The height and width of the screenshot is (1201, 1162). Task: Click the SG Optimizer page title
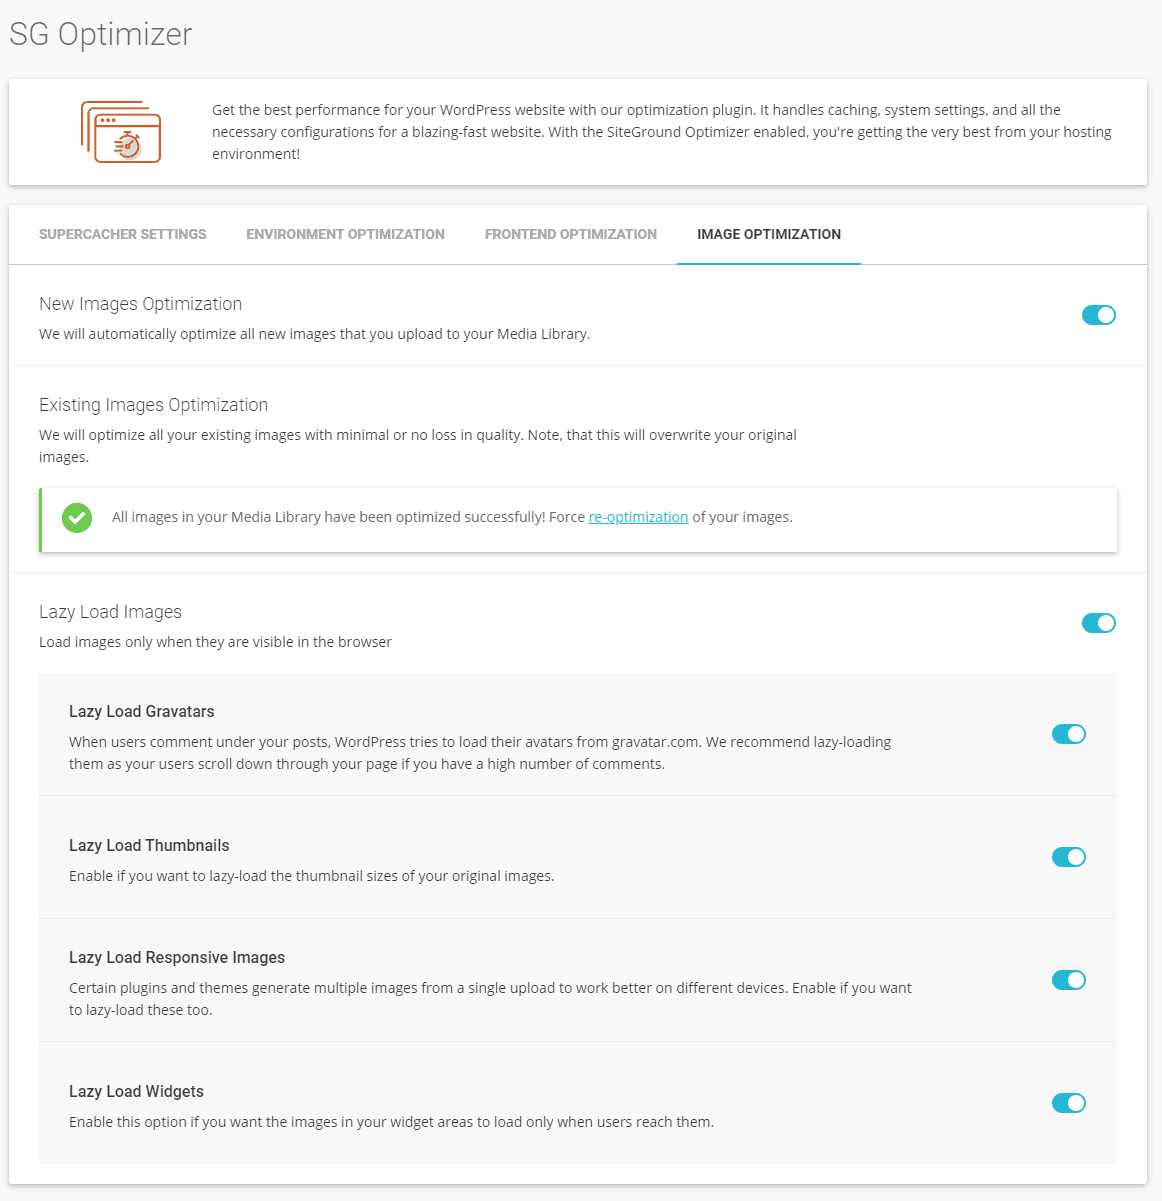click(x=101, y=34)
